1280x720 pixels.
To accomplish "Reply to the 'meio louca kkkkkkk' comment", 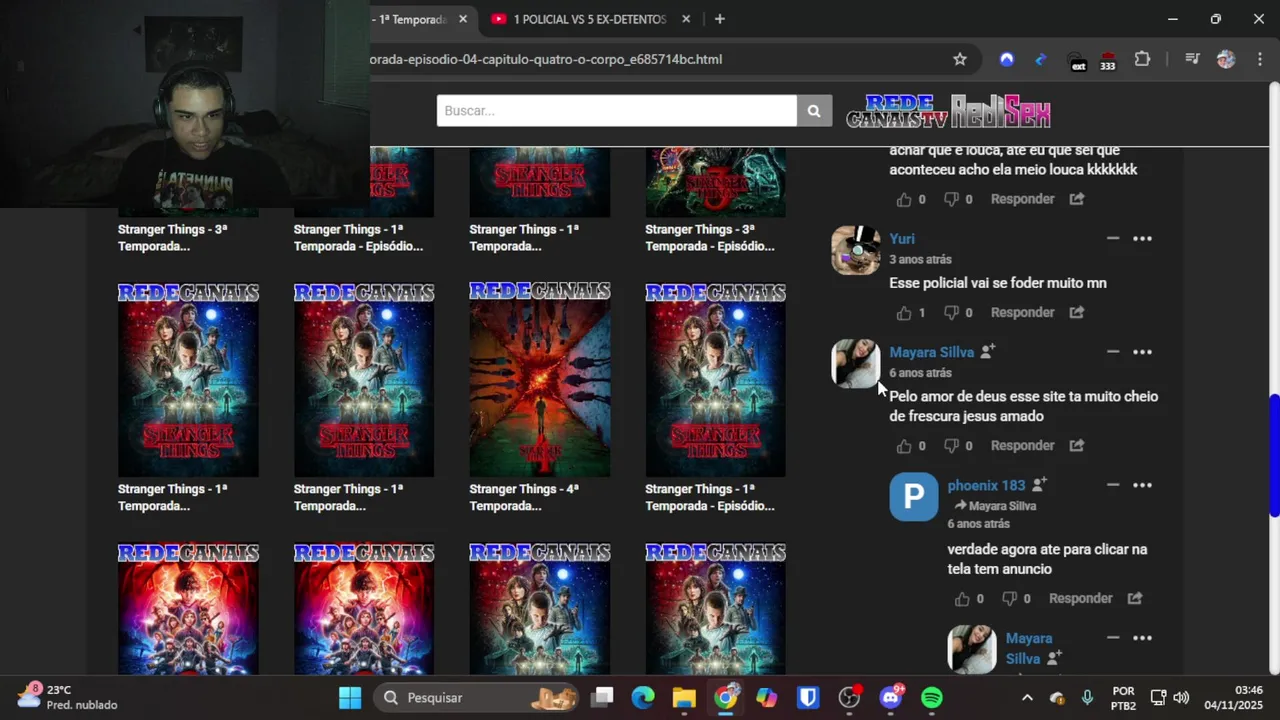I will coord(1022,199).
